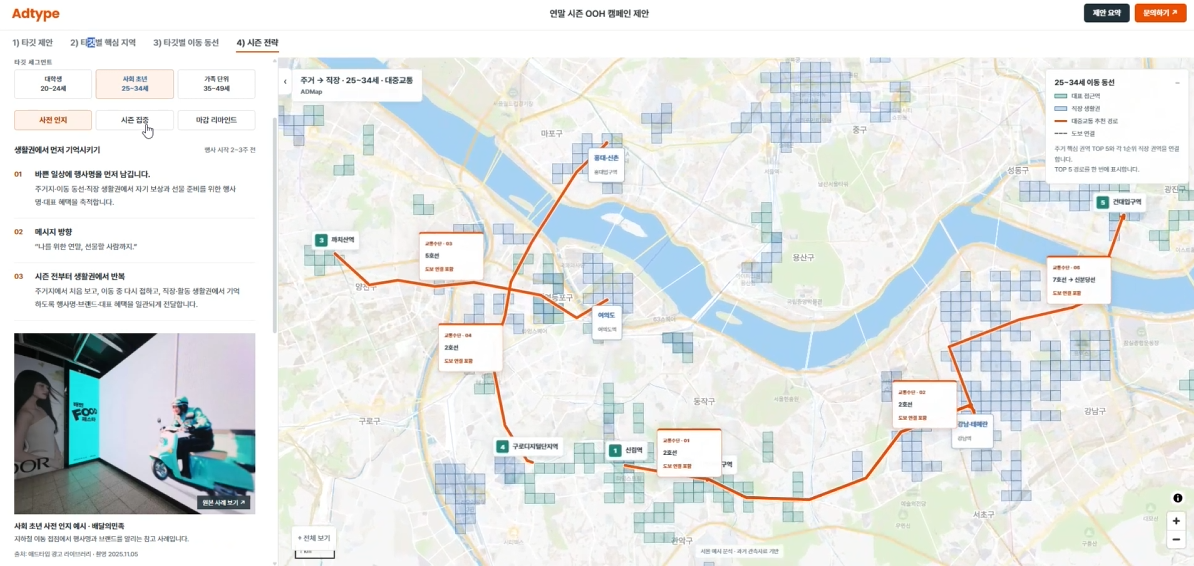Minimize the 25~34세 이동 동선 legend
The image size is (1194, 566).
[x=1177, y=82]
